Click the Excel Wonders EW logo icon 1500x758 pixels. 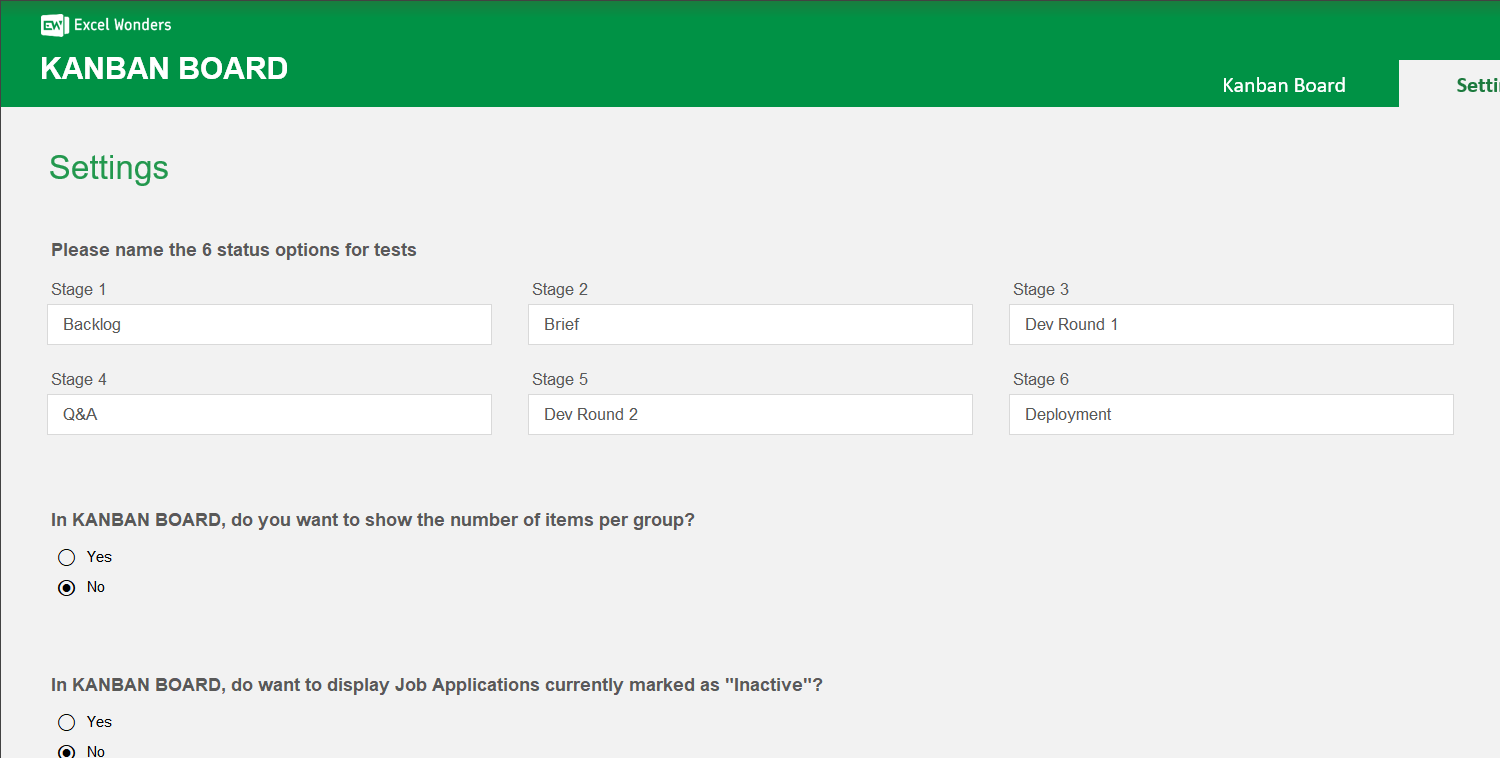(x=52, y=25)
